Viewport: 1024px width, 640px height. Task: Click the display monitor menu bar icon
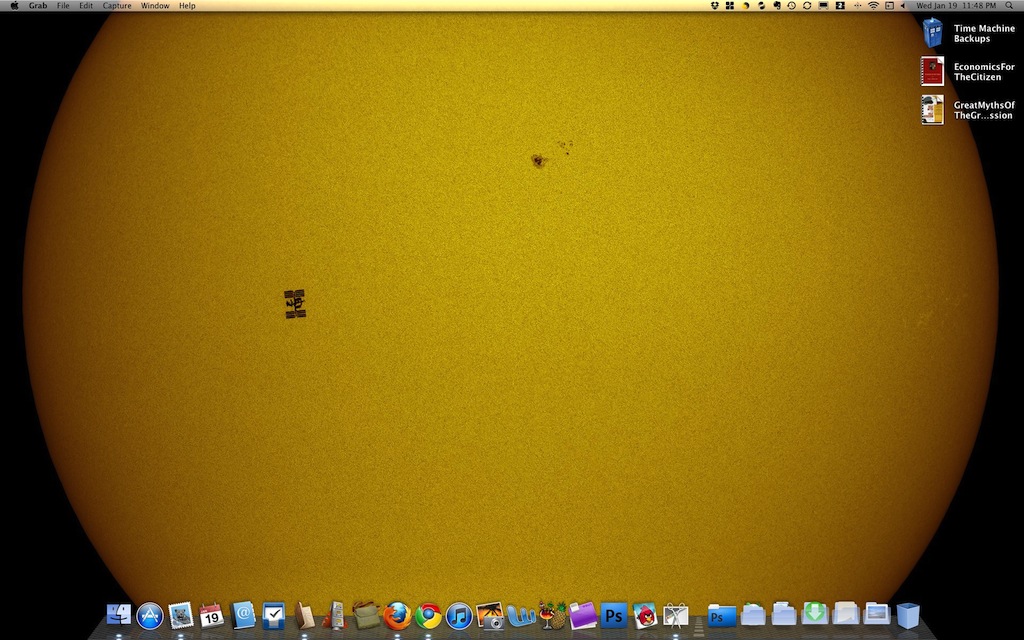(x=824, y=5)
